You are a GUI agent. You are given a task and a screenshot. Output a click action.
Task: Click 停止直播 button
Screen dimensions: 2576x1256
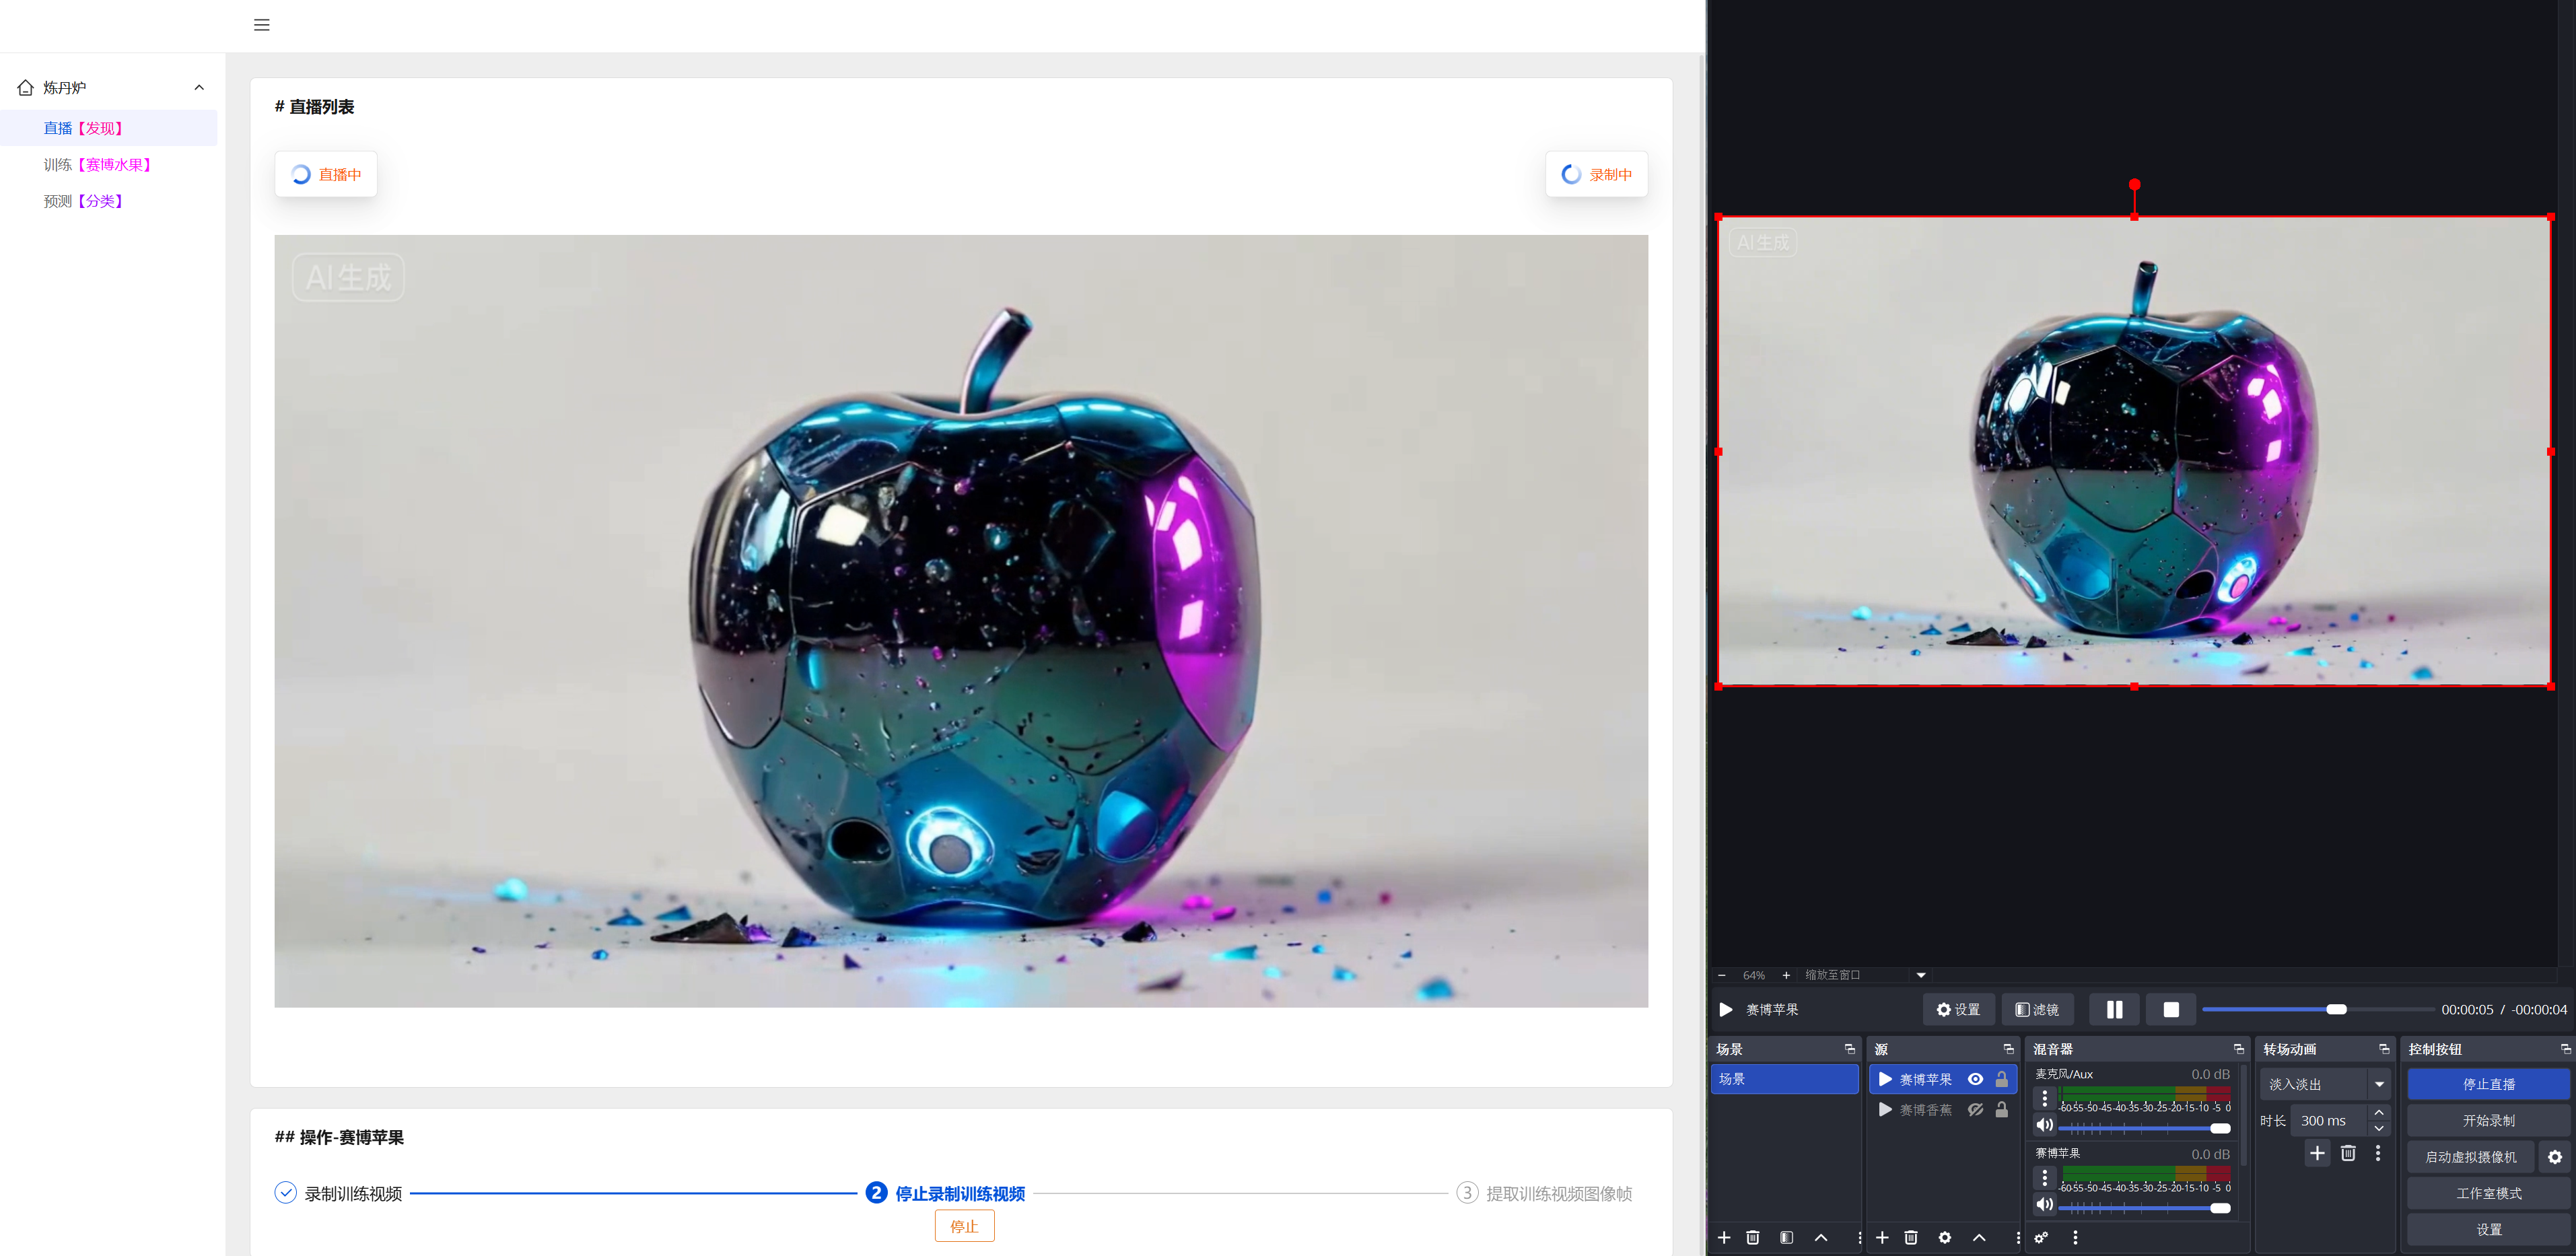(x=2488, y=1084)
